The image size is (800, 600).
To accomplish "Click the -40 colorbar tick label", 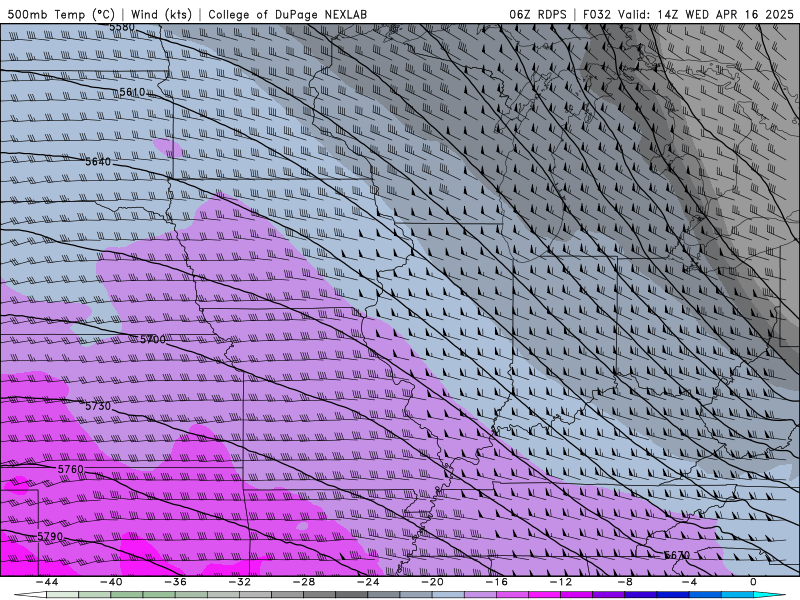I will pyautogui.click(x=111, y=582).
